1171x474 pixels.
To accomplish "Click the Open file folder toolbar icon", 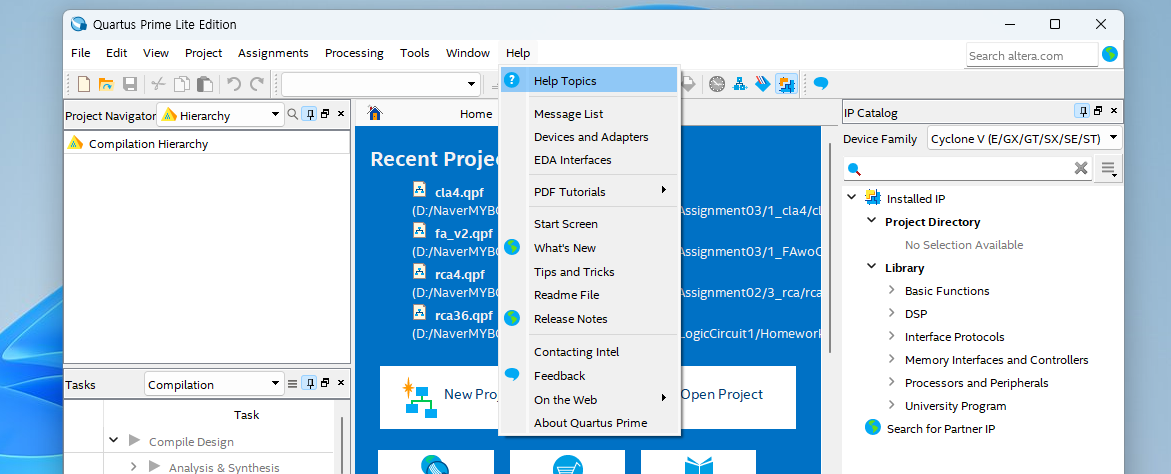I will (106, 84).
